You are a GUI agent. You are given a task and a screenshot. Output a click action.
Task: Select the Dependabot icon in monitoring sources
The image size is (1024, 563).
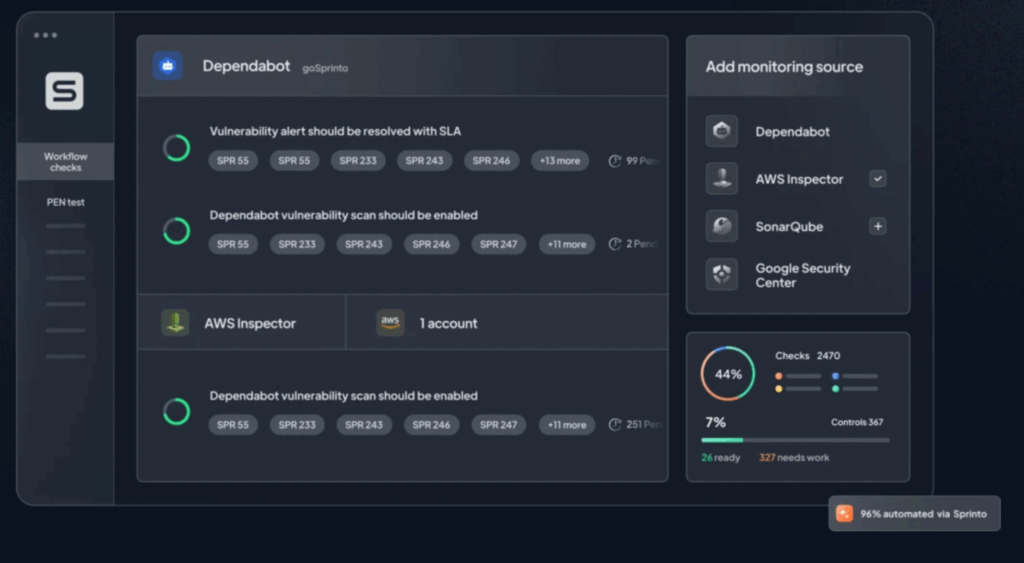[721, 131]
